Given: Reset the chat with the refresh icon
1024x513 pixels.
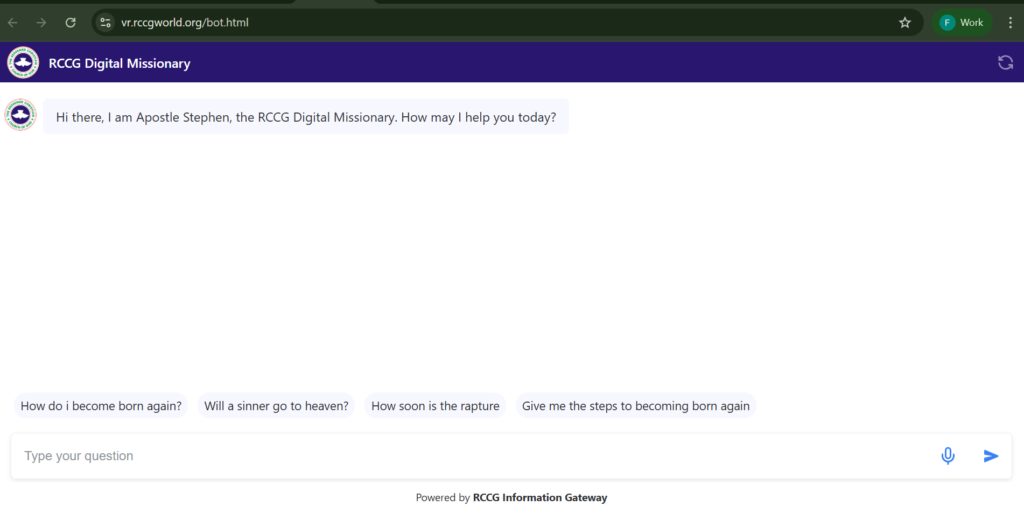Looking at the screenshot, I should point(1005,63).
